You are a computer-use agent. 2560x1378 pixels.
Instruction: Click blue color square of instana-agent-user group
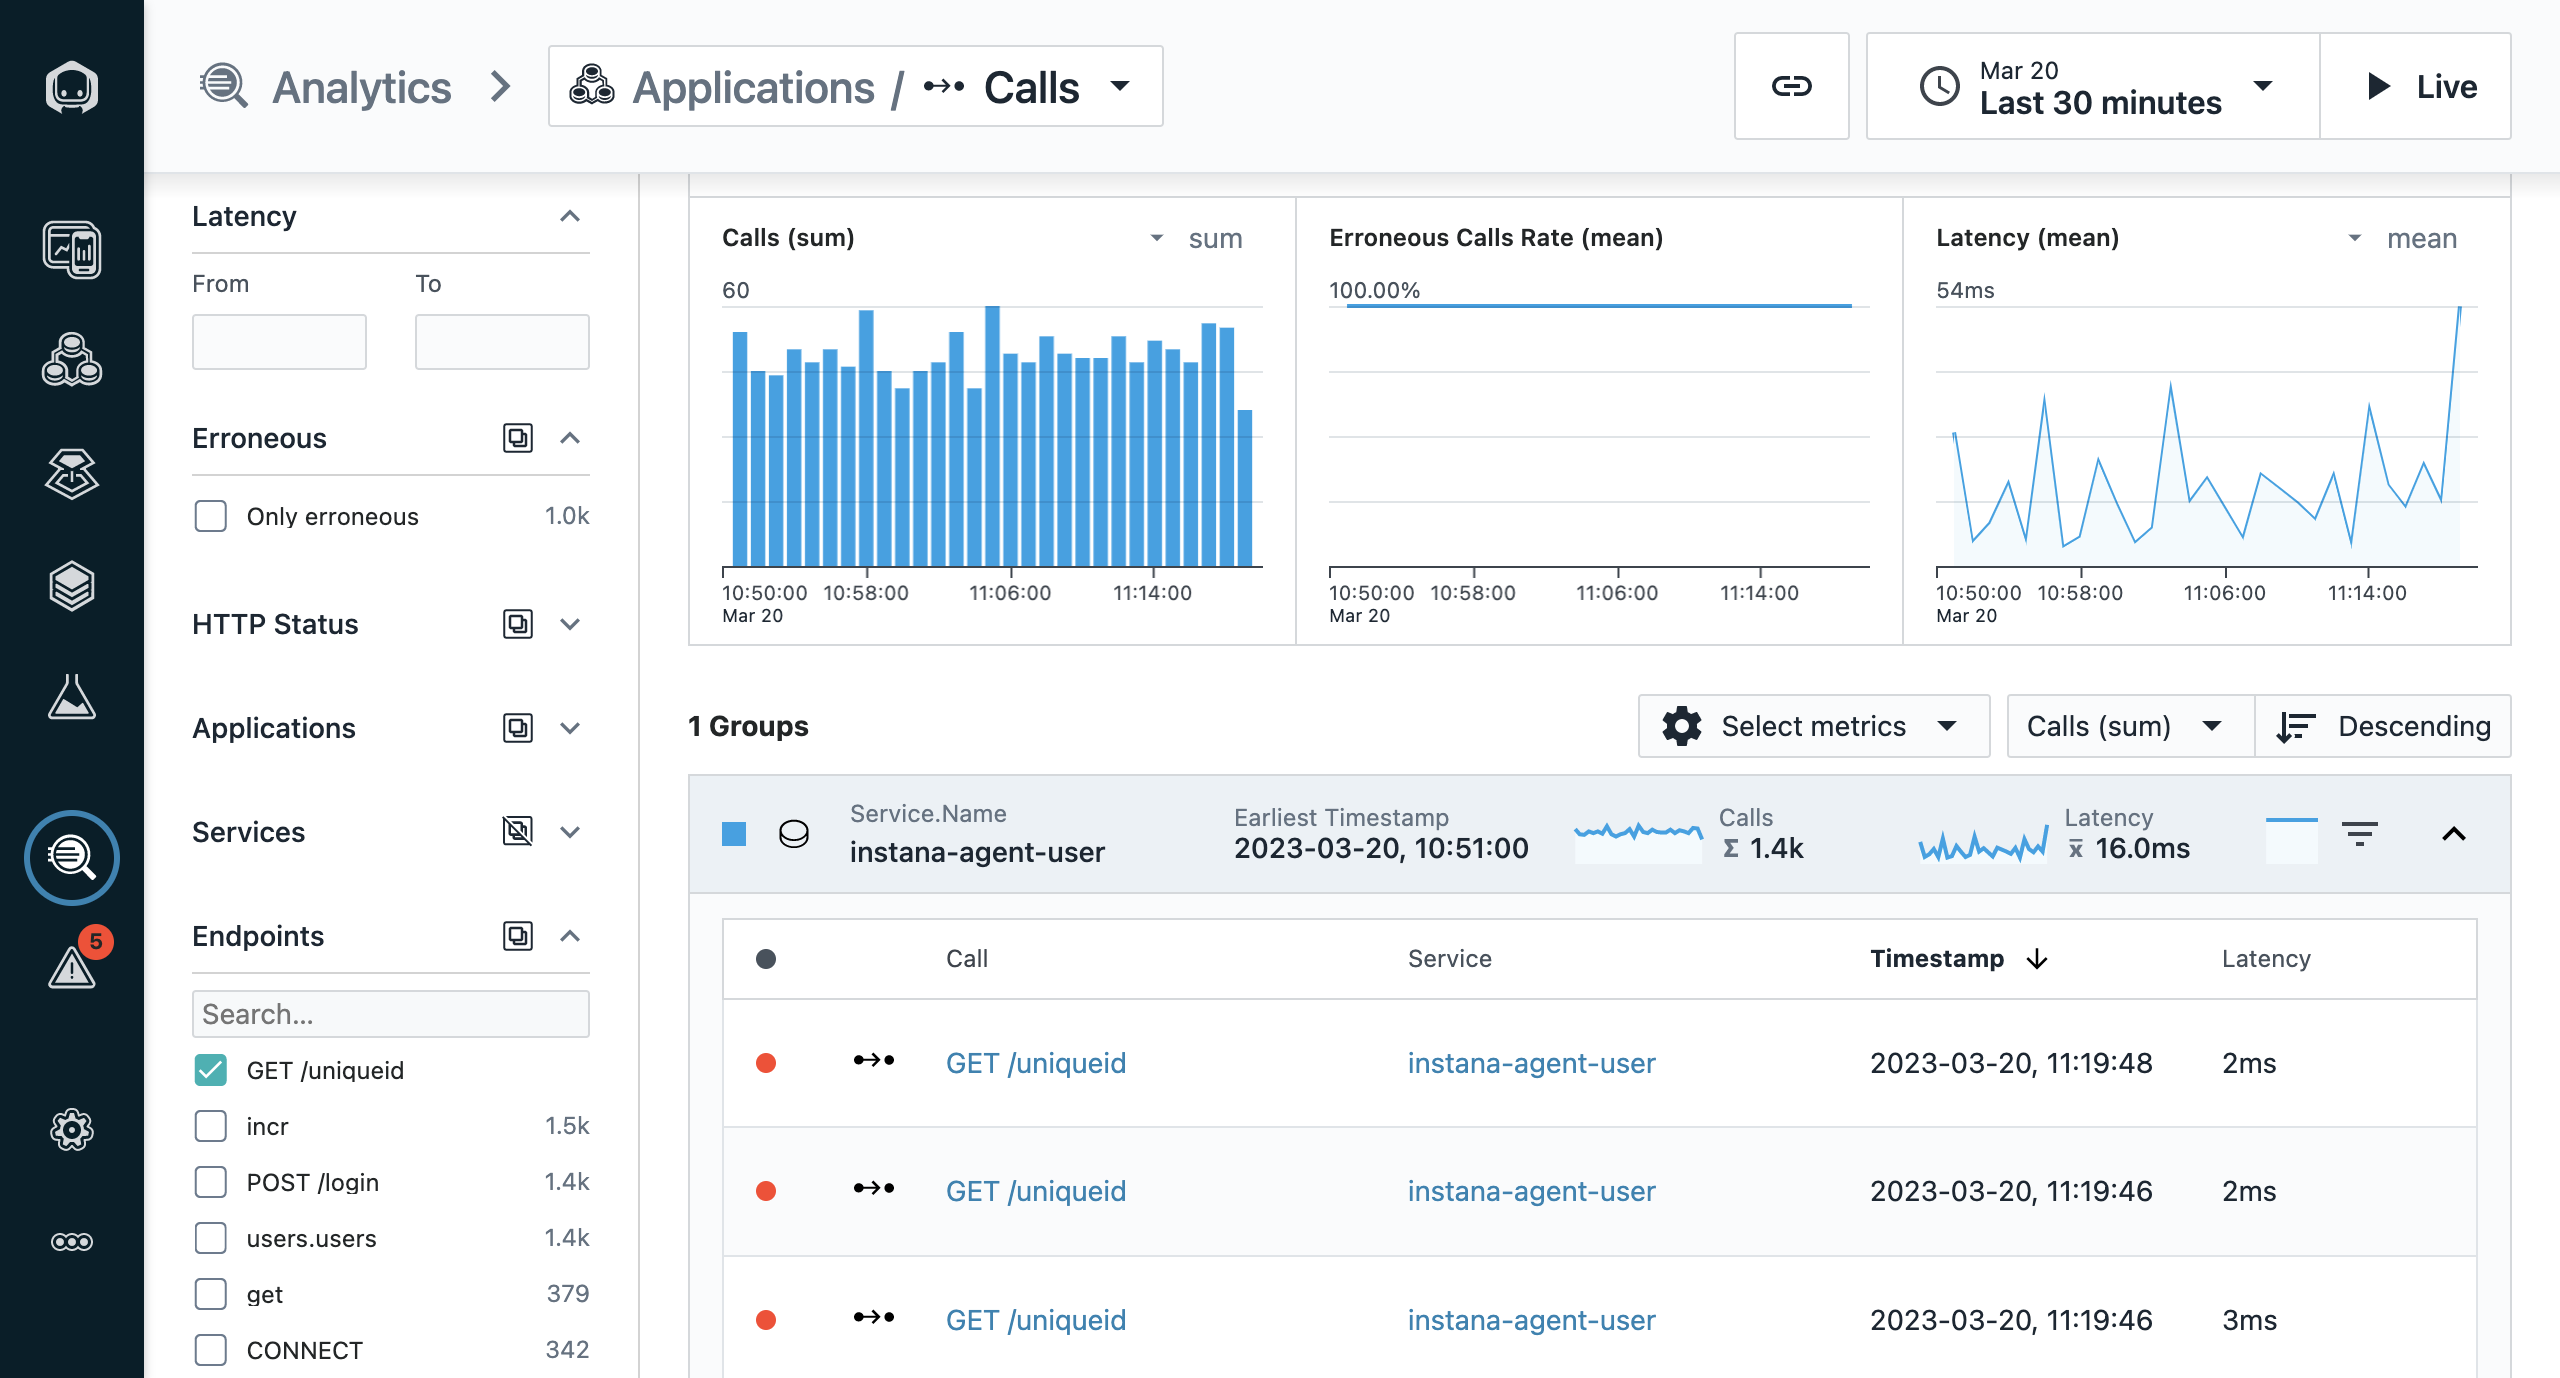(x=734, y=833)
